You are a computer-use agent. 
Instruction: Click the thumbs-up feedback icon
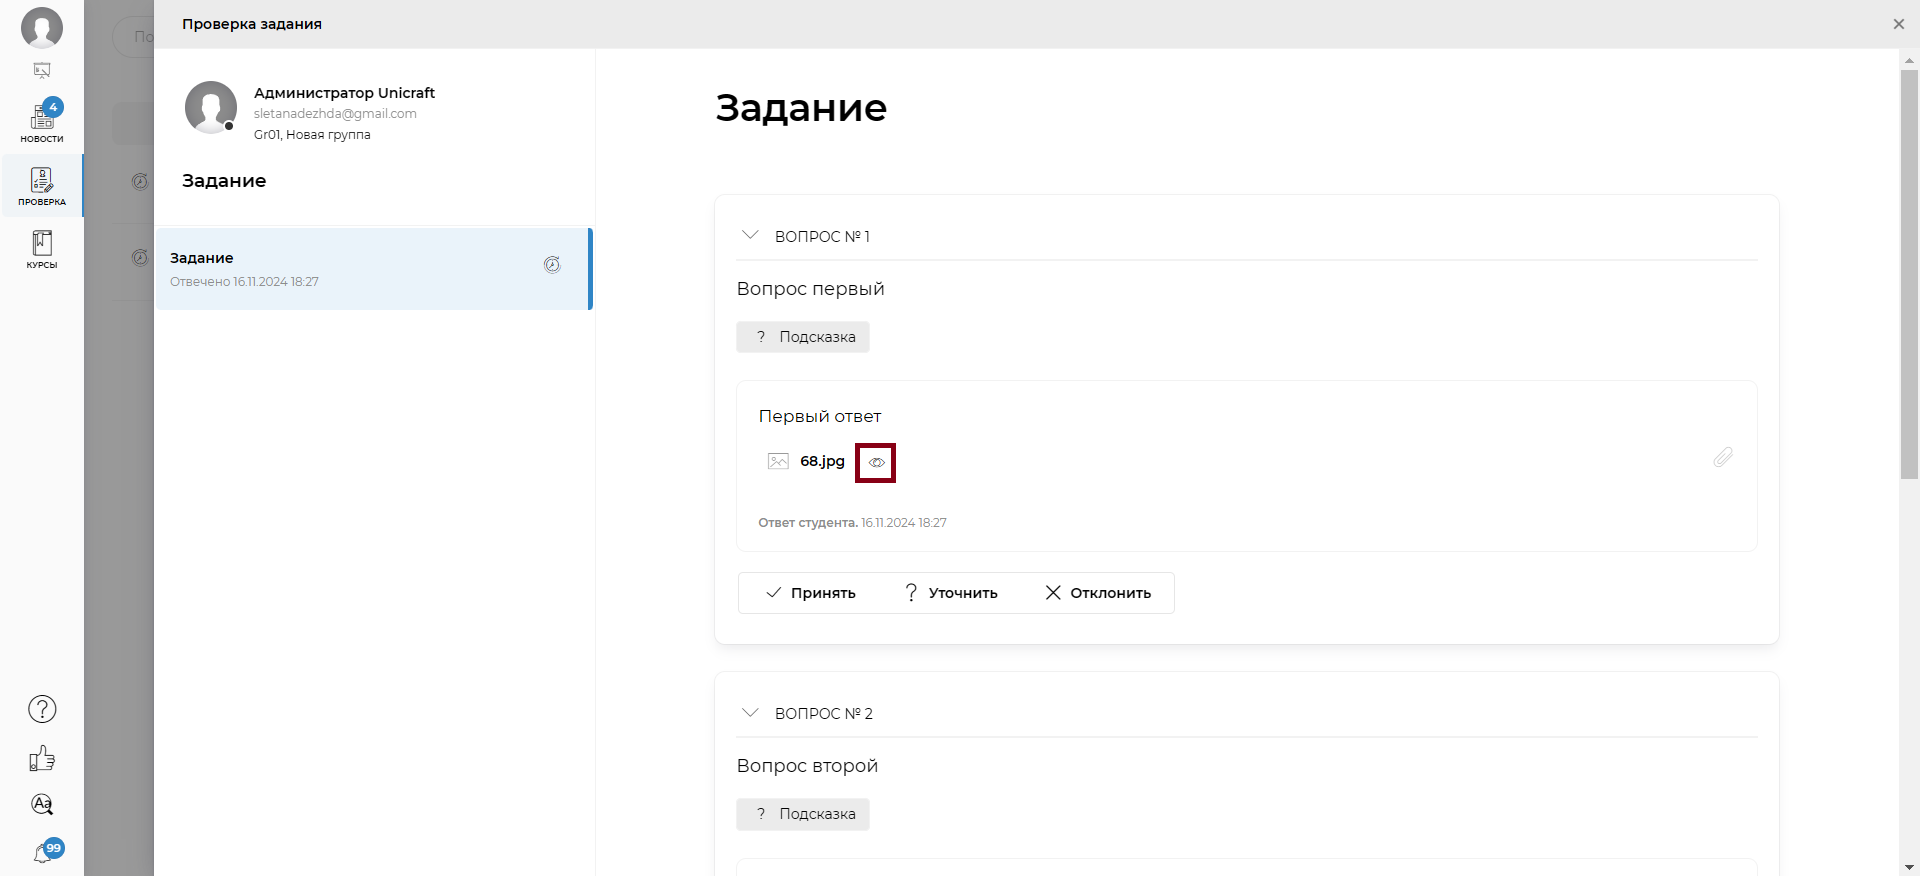tap(42, 758)
